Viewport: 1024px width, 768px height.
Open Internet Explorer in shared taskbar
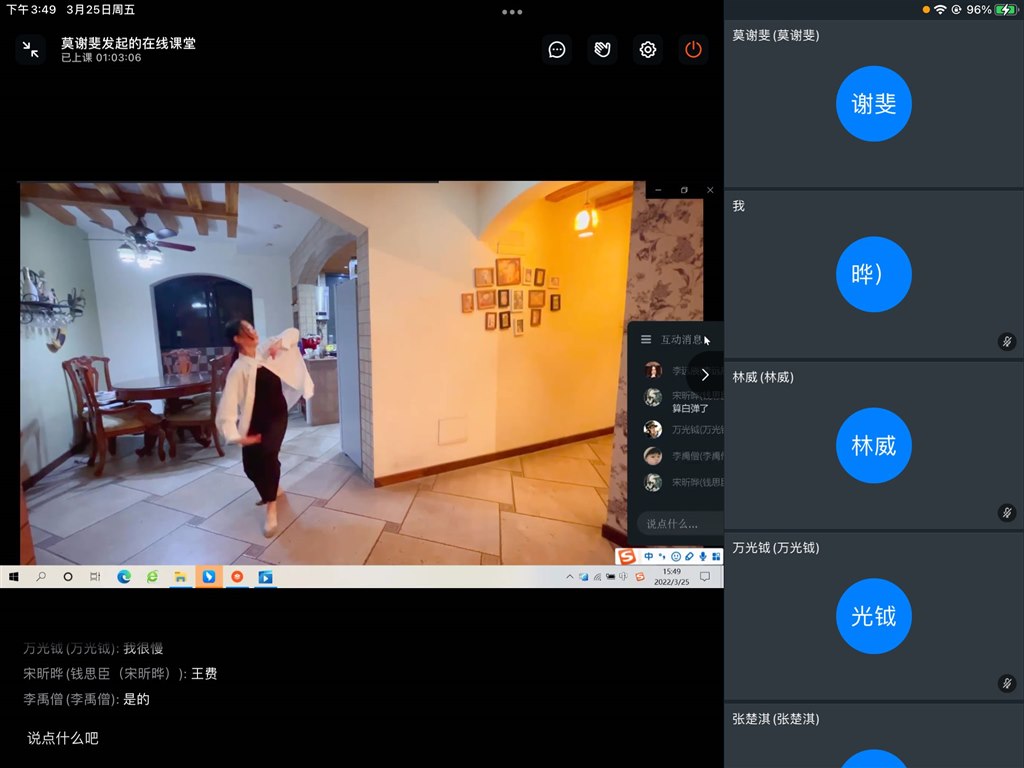coord(152,577)
